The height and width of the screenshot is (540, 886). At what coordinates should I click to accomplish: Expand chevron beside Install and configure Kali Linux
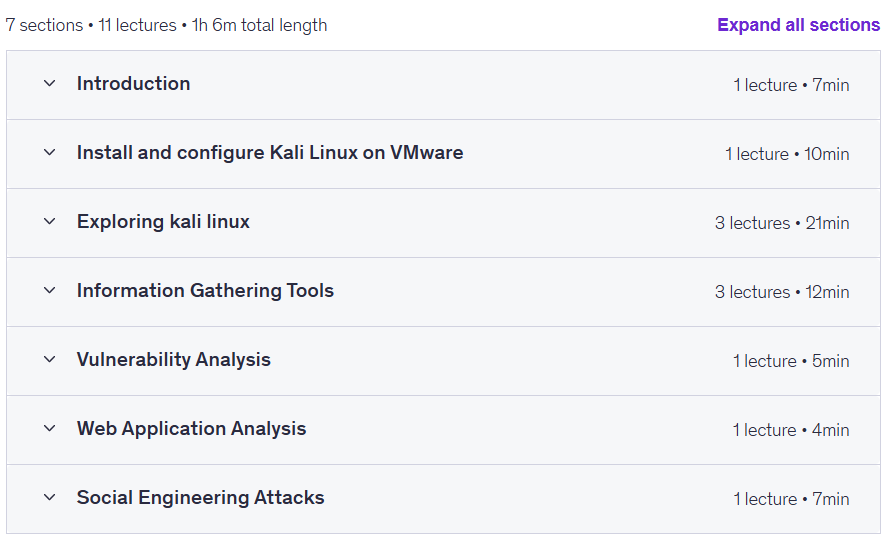(x=50, y=153)
